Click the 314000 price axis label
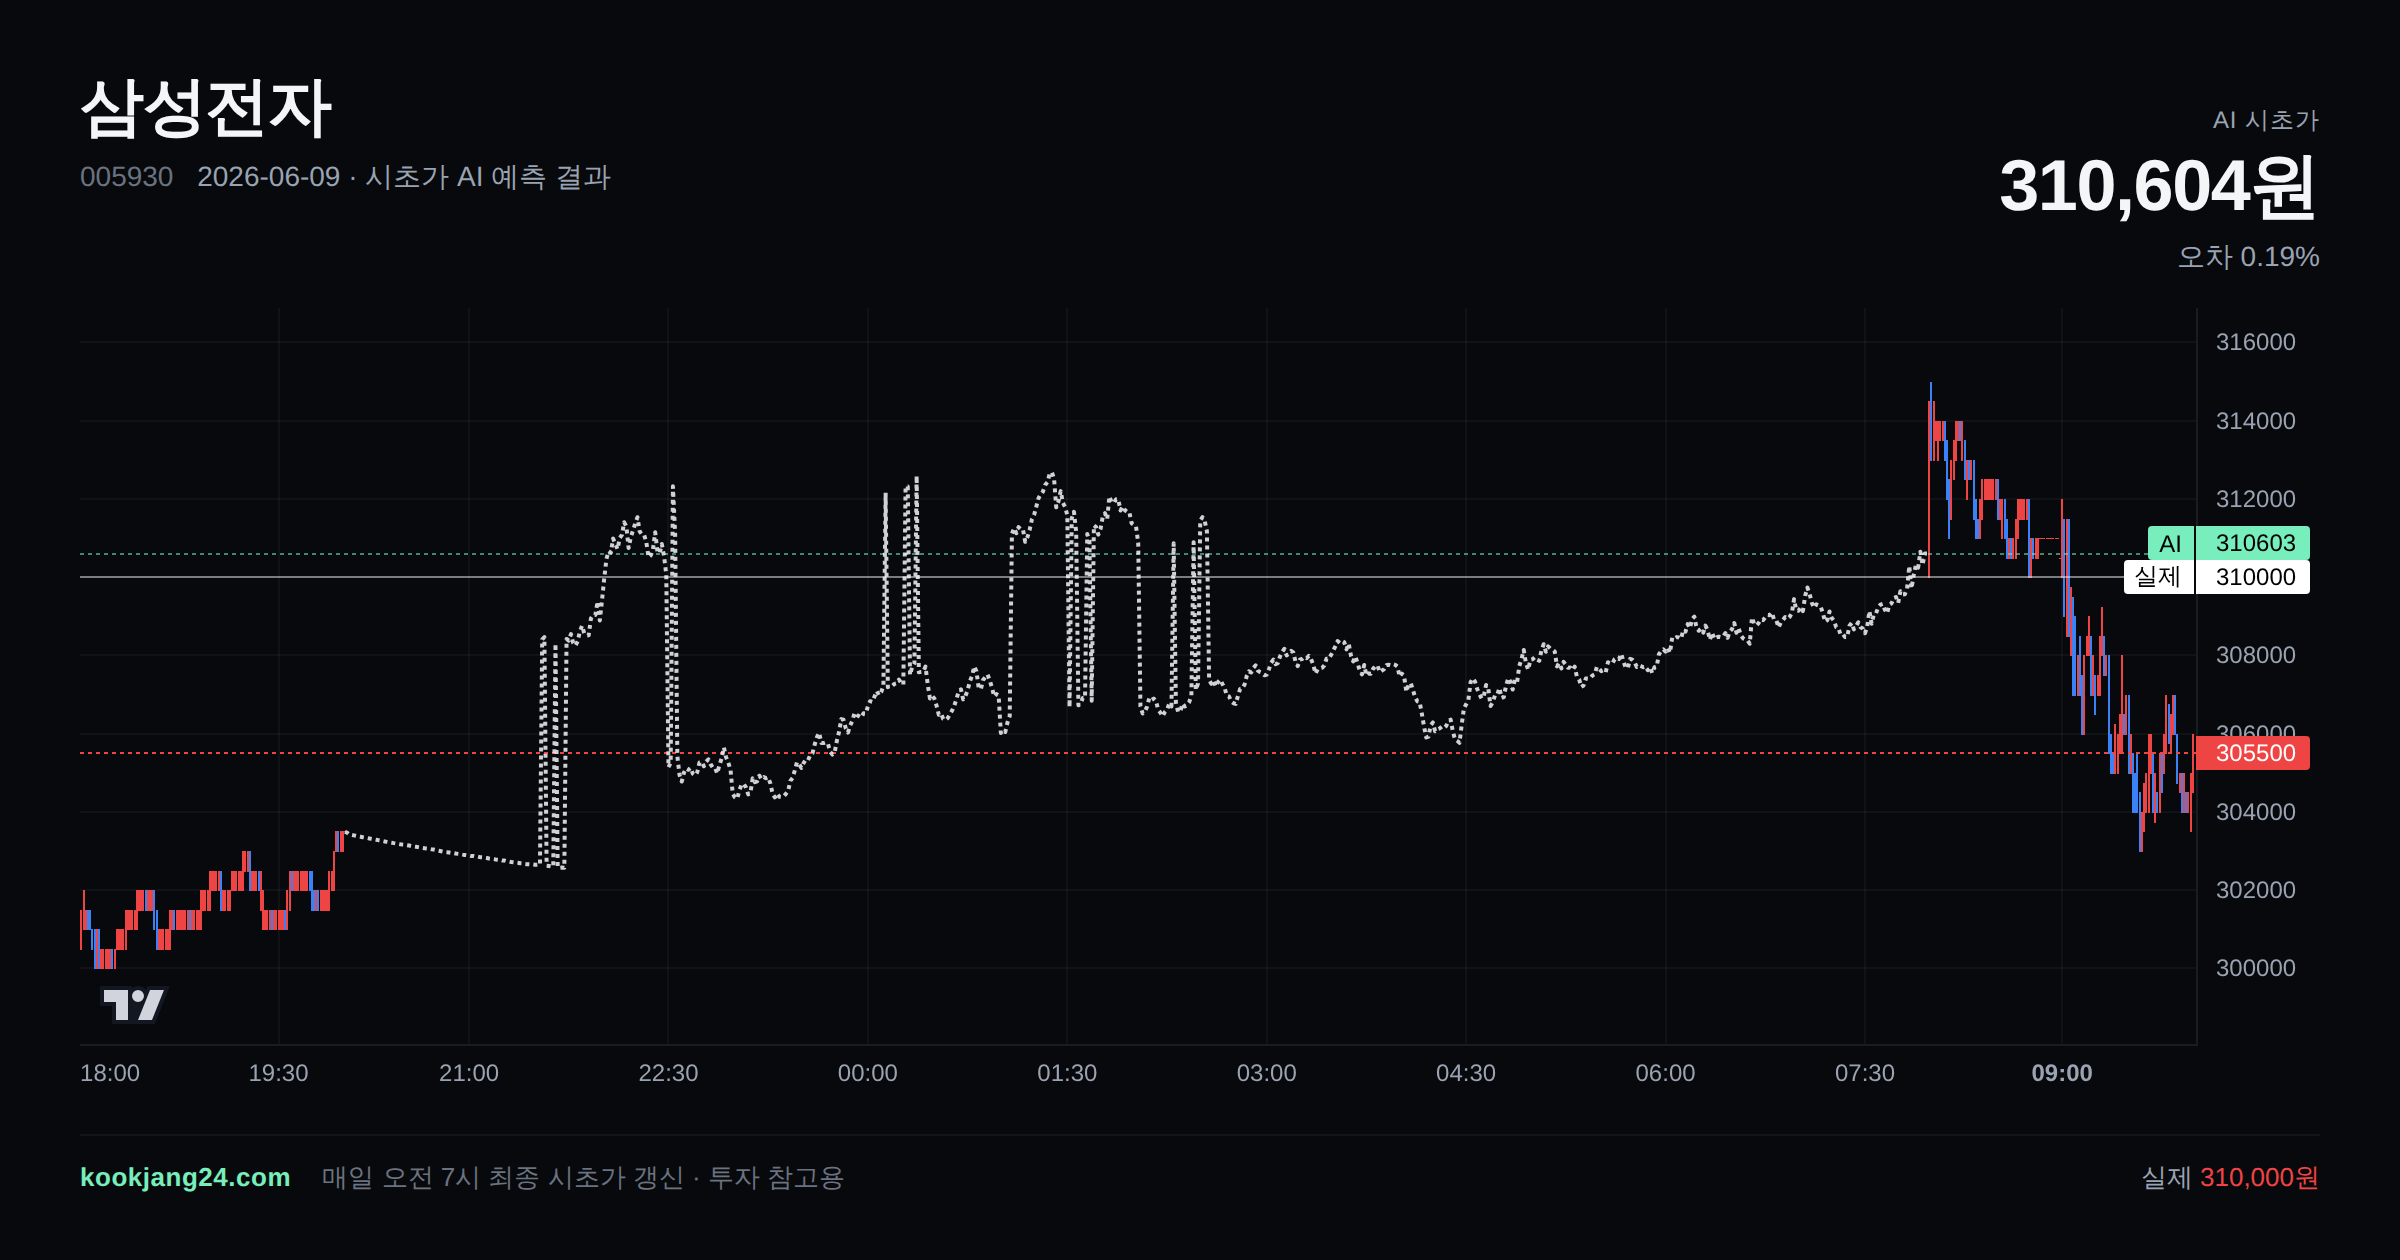This screenshot has width=2400, height=1260. pyautogui.click(x=2255, y=421)
